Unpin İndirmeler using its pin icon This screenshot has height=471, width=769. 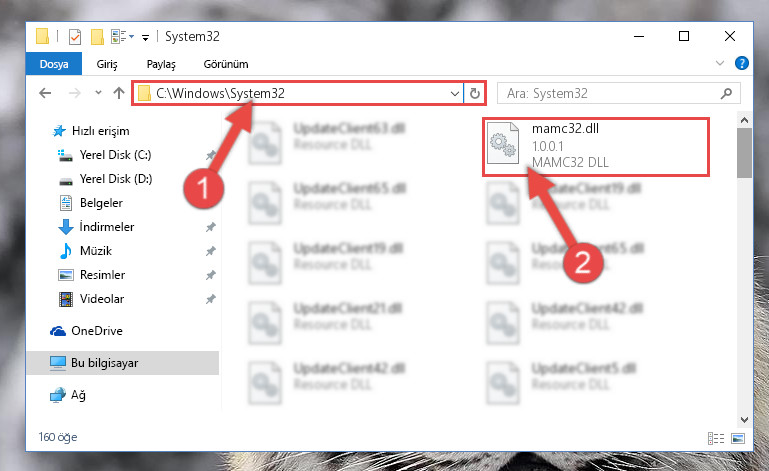(211, 227)
